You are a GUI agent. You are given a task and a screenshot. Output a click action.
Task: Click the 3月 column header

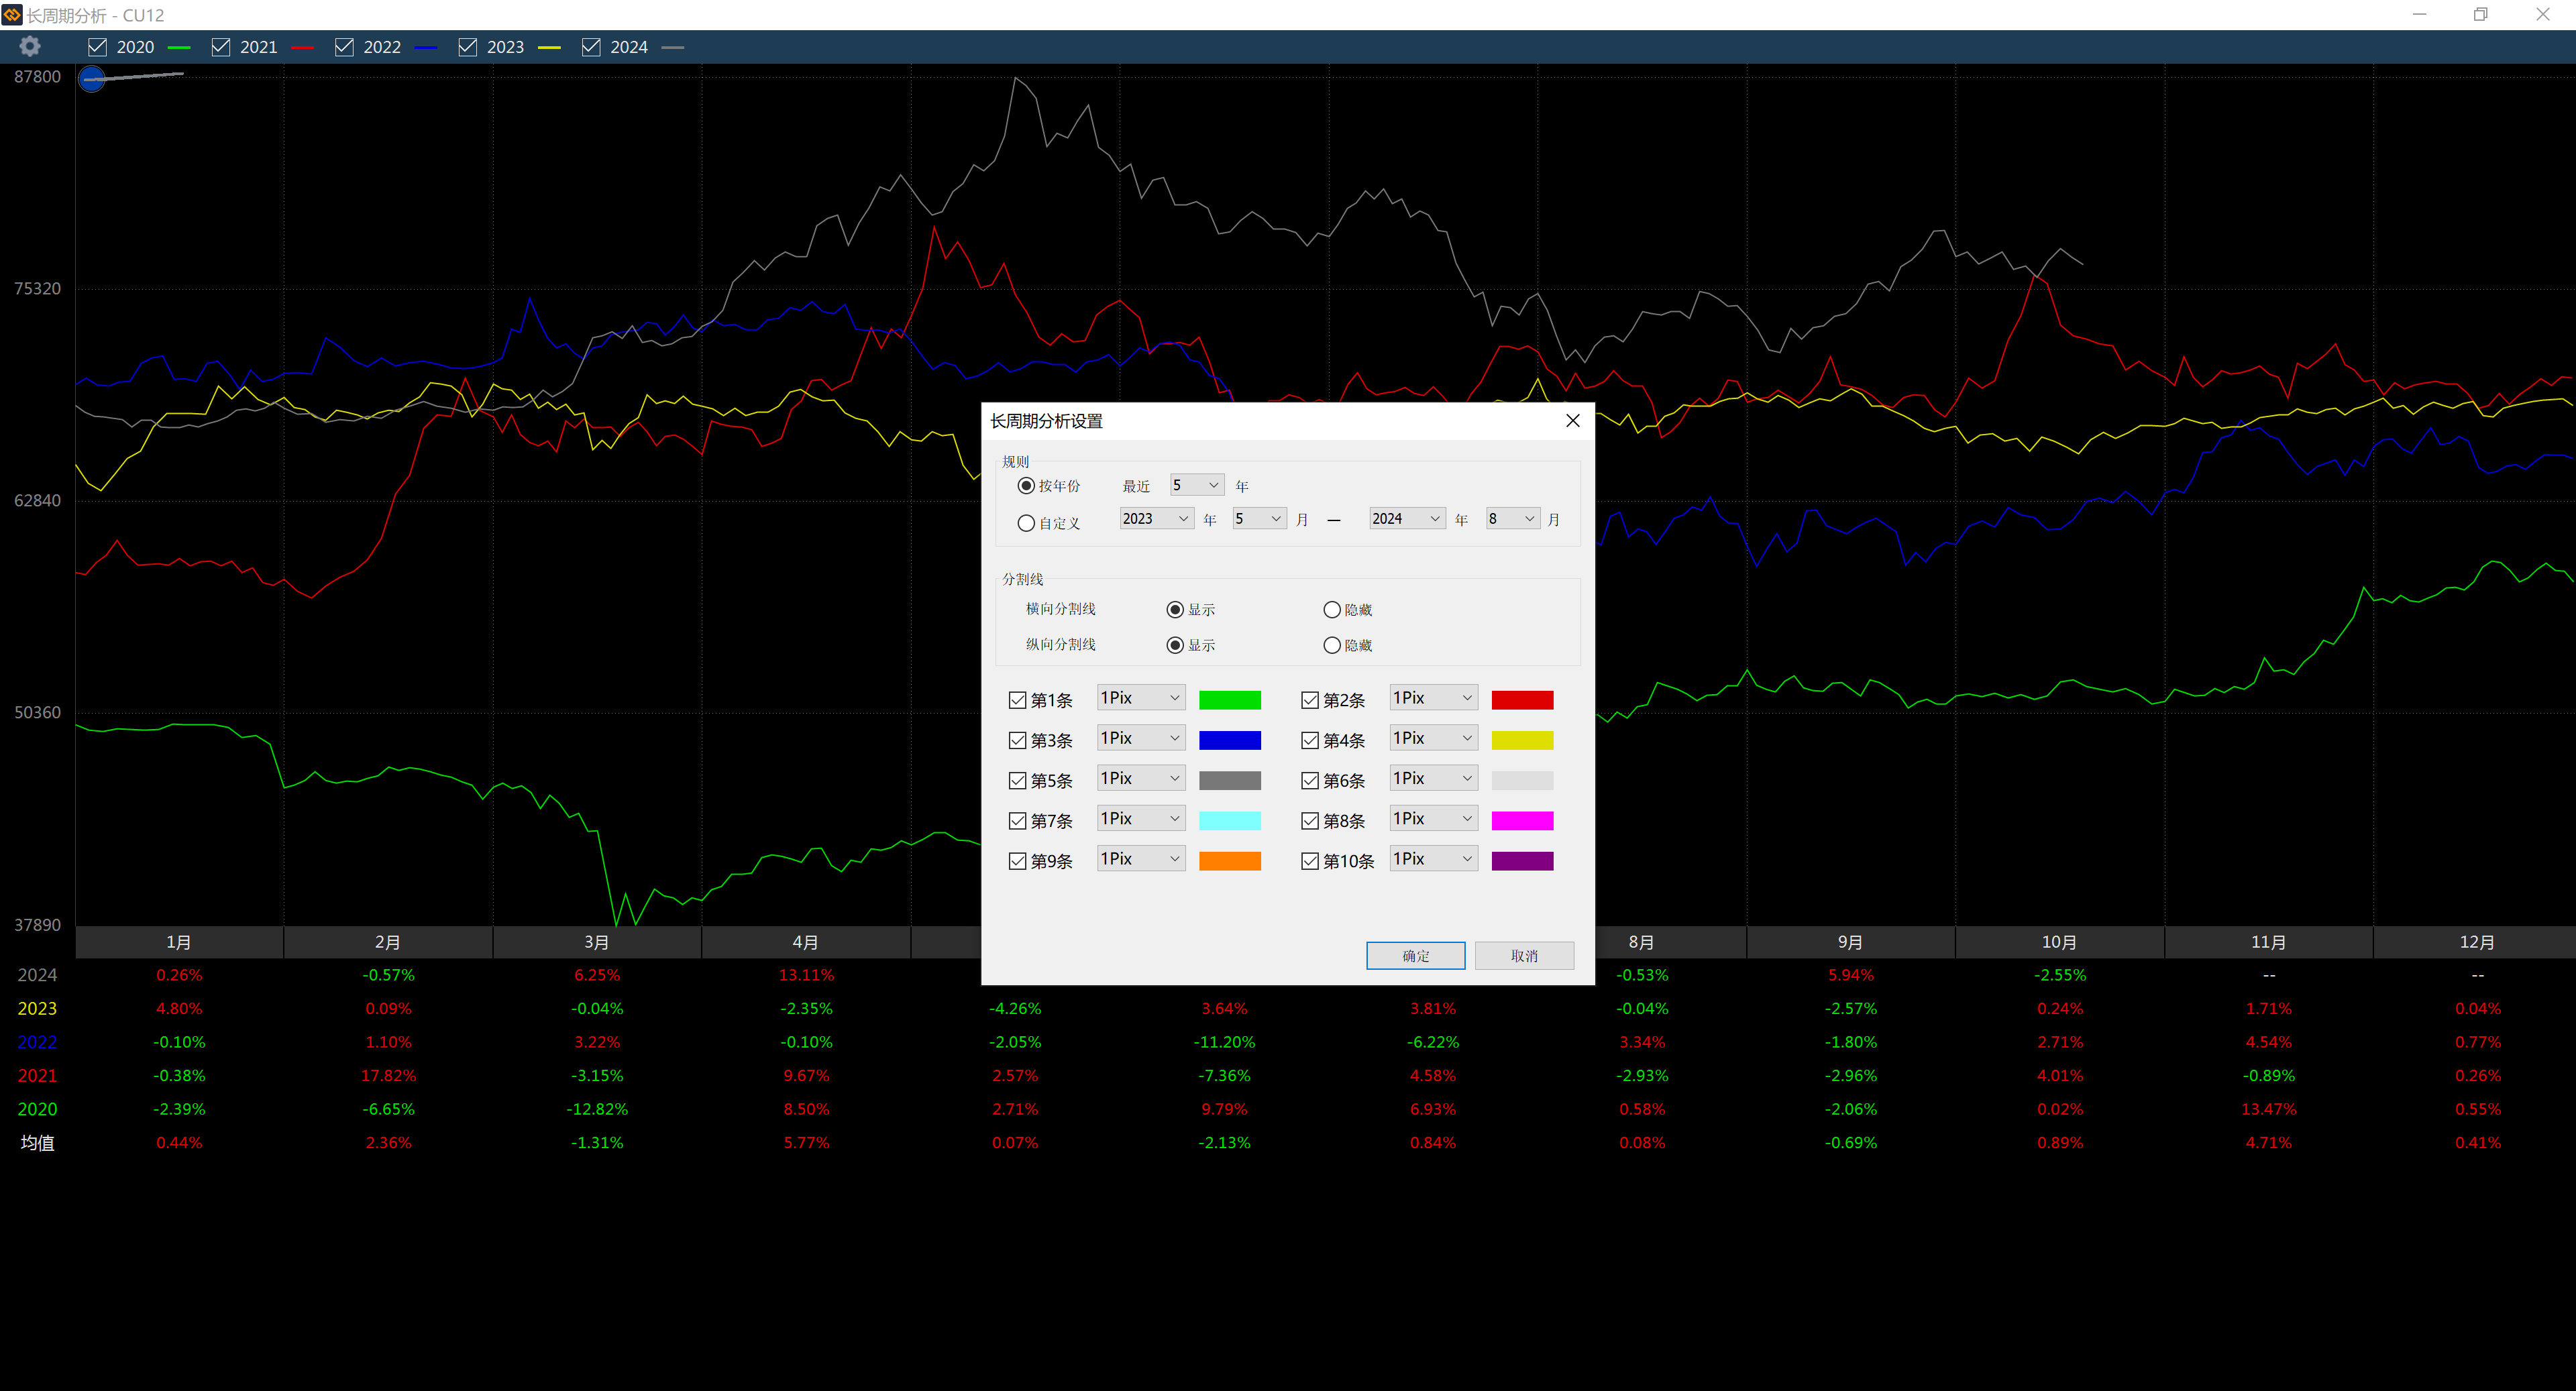coord(597,942)
